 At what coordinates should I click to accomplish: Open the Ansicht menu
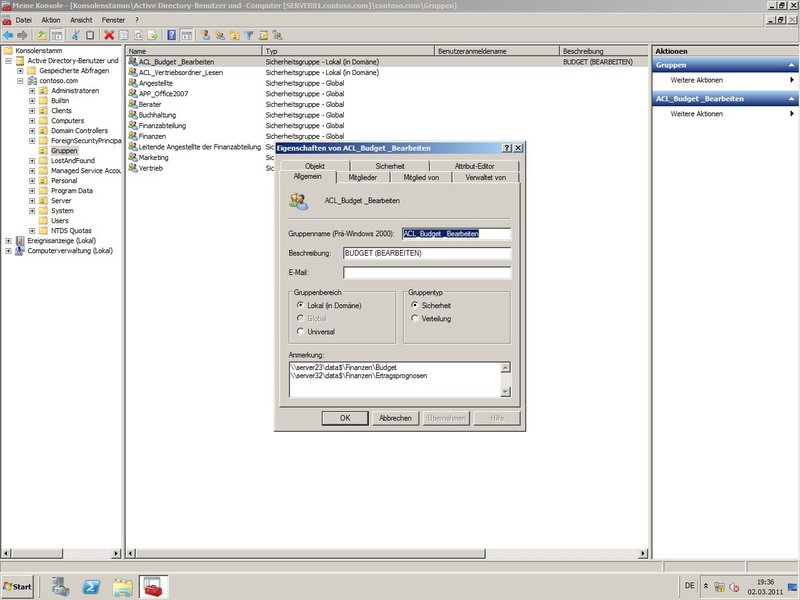tap(81, 20)
